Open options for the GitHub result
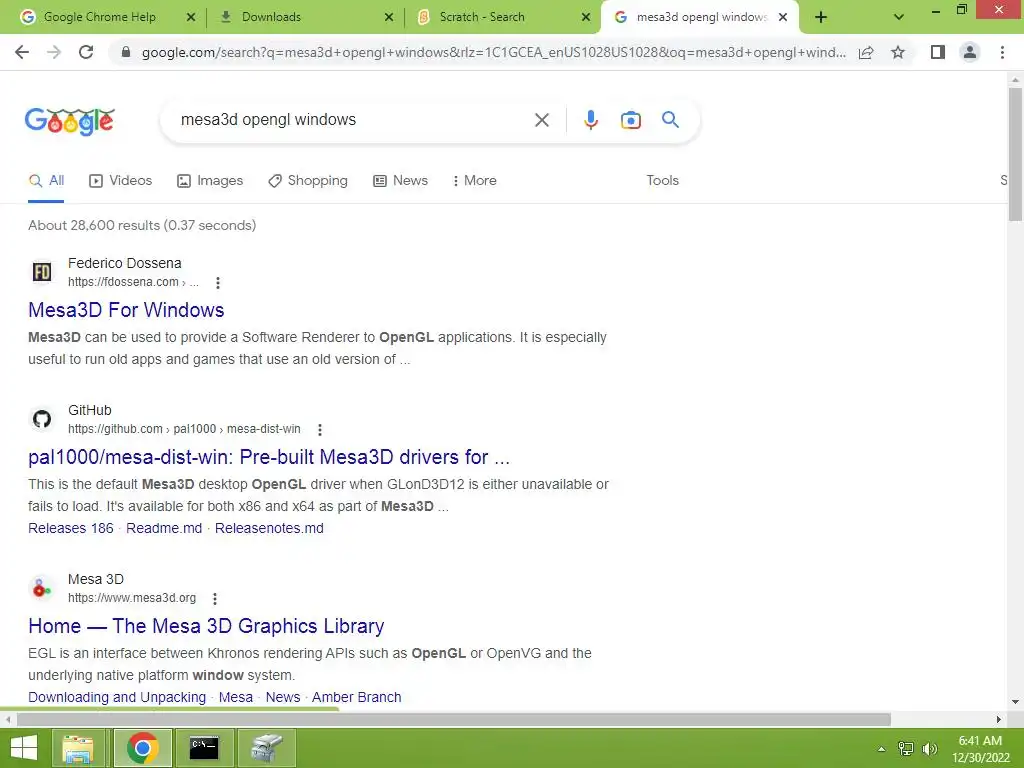 click(319, 430)
